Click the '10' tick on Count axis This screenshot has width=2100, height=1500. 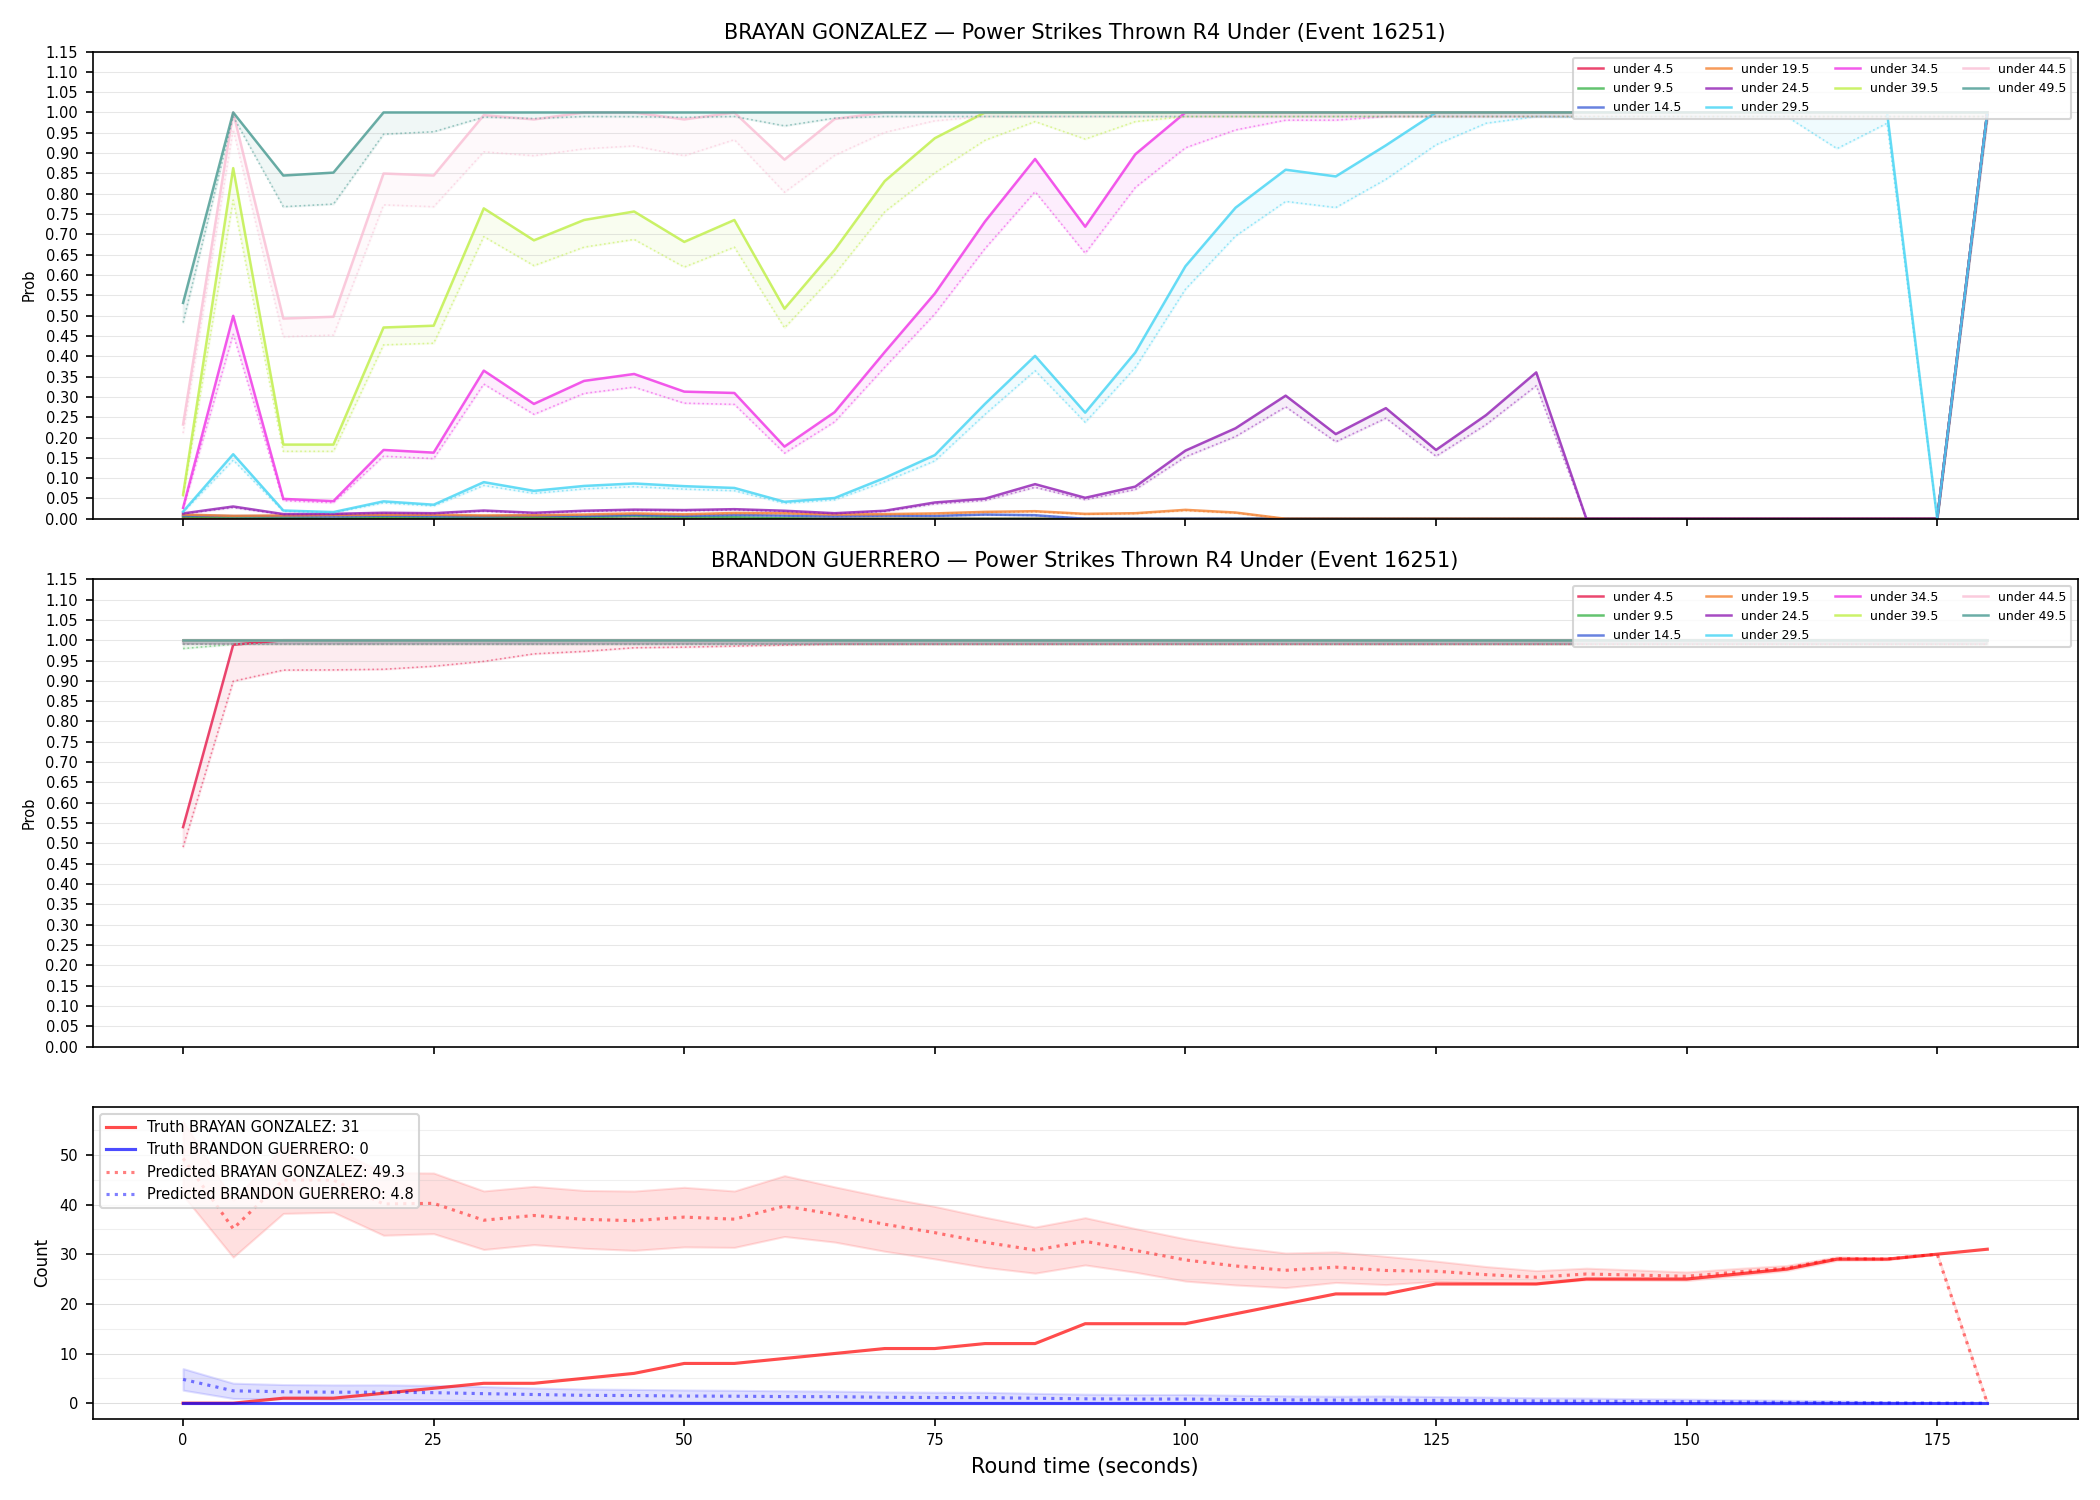[x=69, y=1354]
